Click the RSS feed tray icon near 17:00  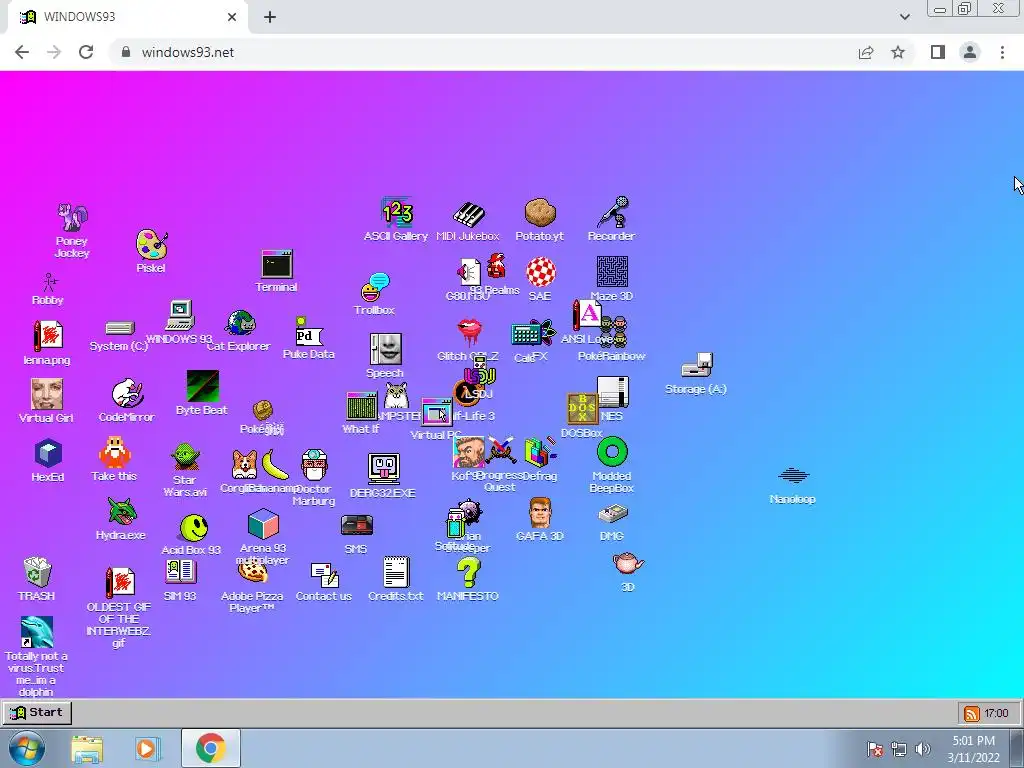[x=972, y=713]
